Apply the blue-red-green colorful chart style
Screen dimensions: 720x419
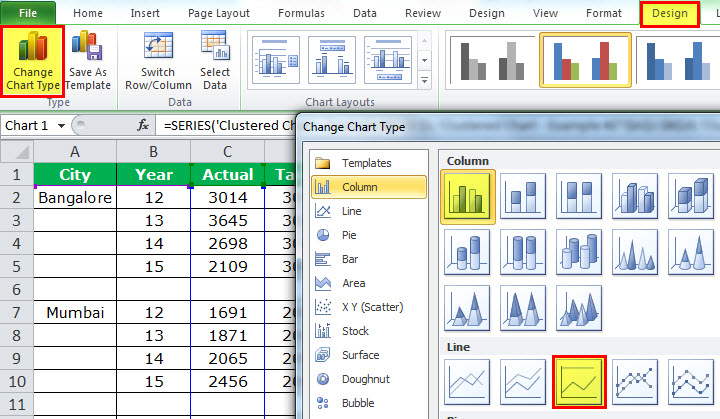click(x=585, y=60)
